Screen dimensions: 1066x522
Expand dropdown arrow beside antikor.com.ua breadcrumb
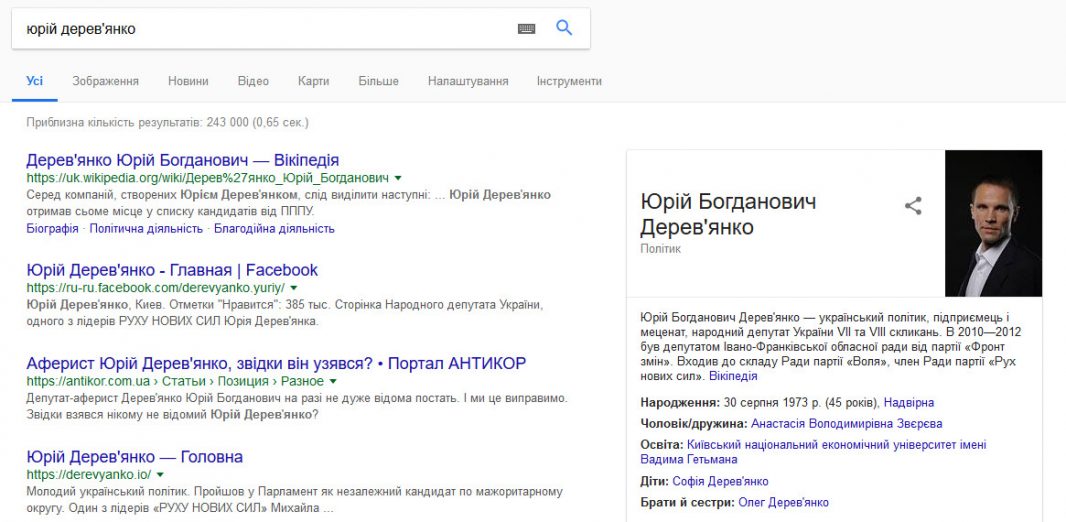[332, 381]
